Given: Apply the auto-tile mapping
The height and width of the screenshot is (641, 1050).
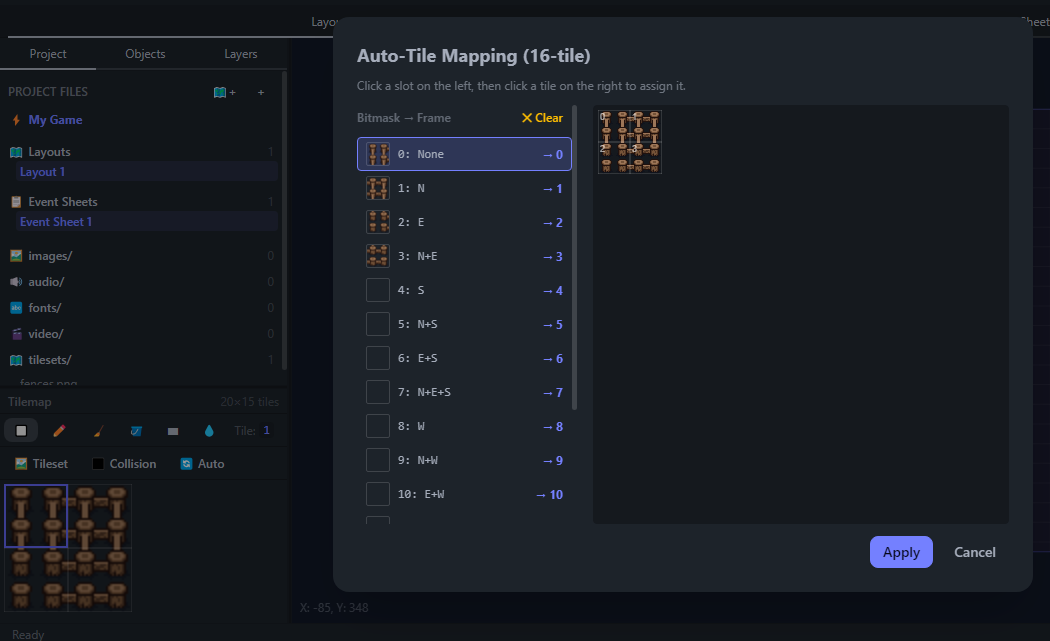Looking at the screenshot, I should pos(901,552).
